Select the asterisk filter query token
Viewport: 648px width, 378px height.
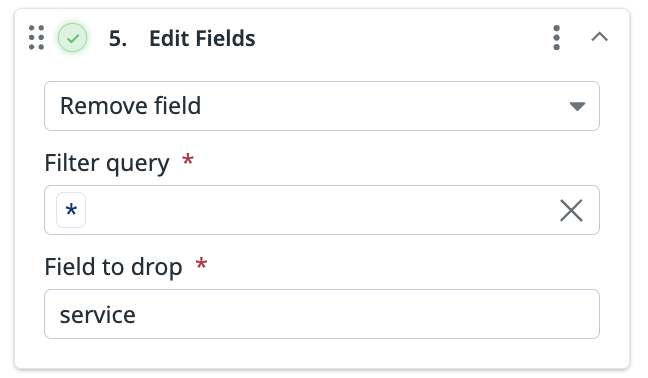71,210
